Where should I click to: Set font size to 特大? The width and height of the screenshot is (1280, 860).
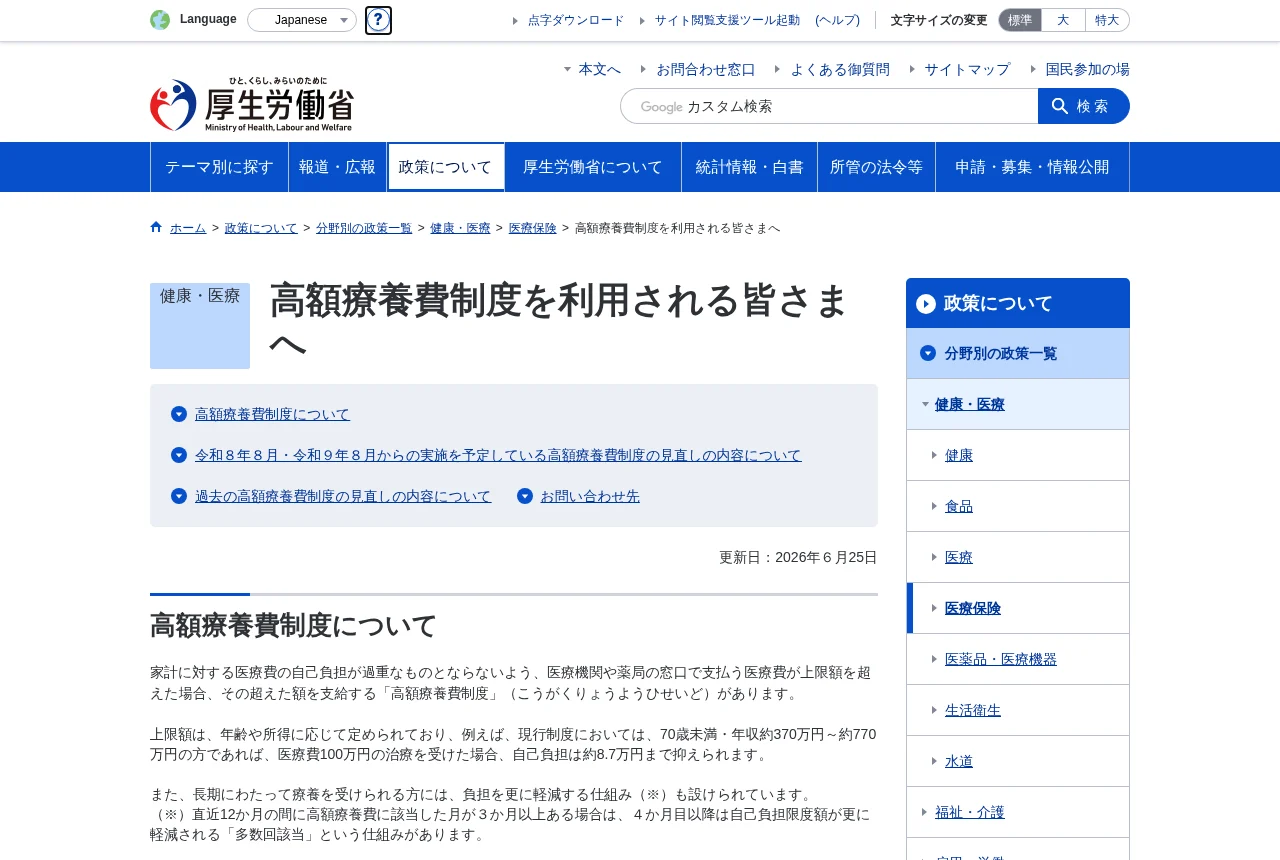point(1107,20)
